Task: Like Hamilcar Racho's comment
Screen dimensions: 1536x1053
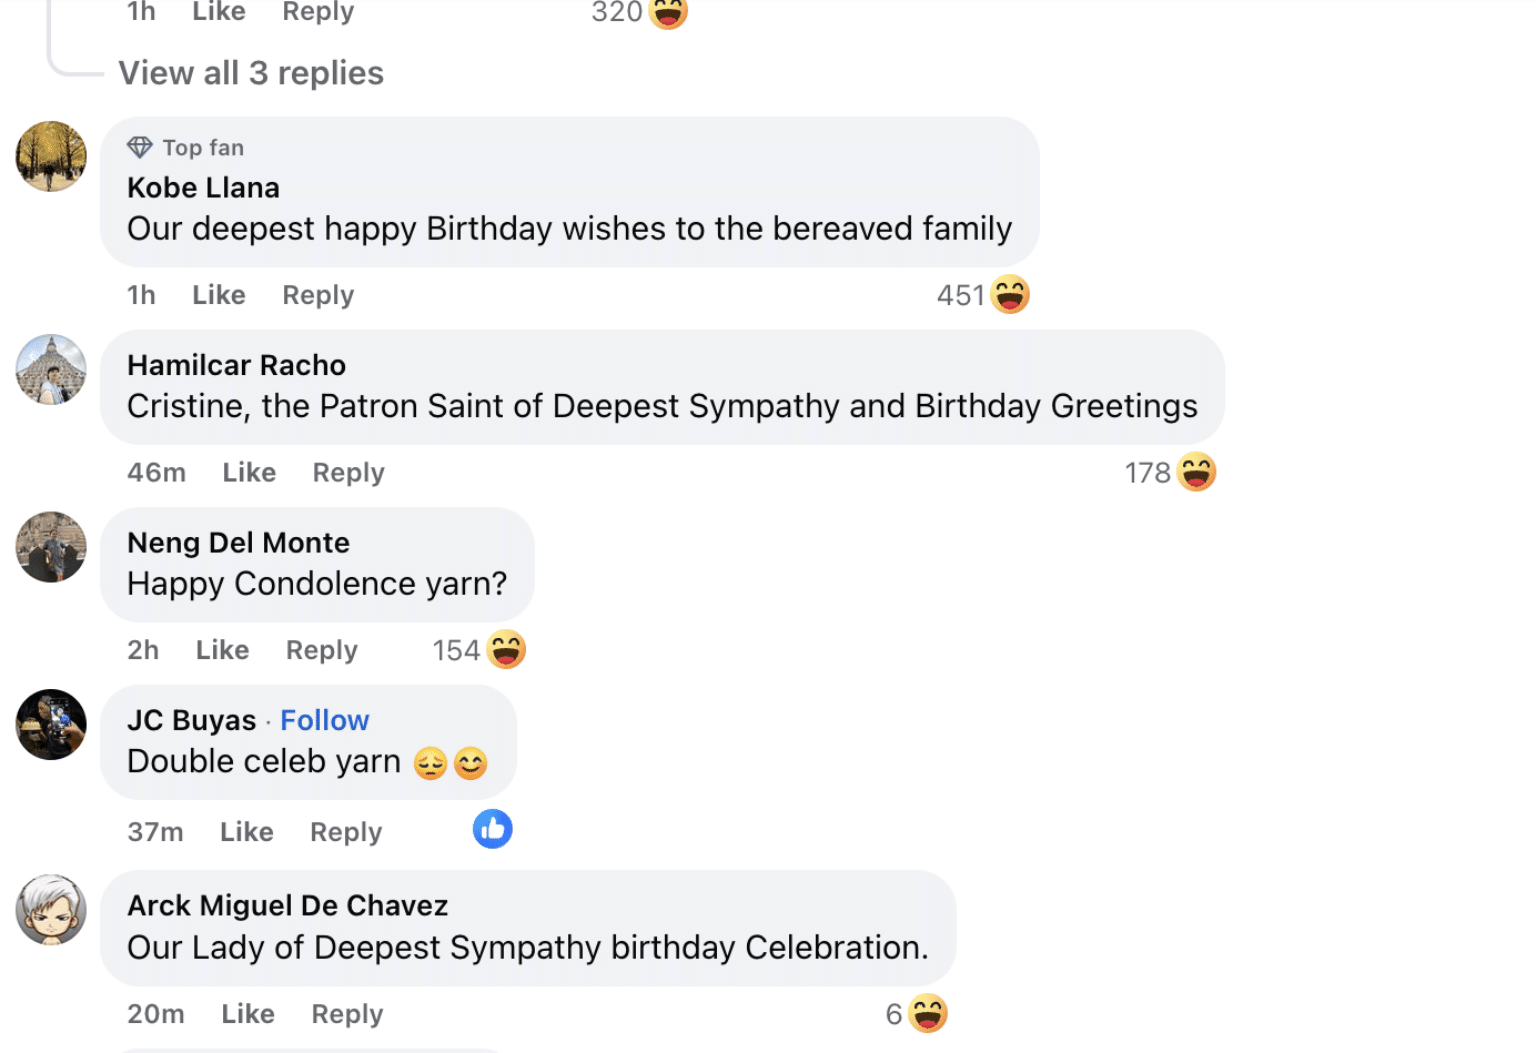Action: (x=249, y=472)
